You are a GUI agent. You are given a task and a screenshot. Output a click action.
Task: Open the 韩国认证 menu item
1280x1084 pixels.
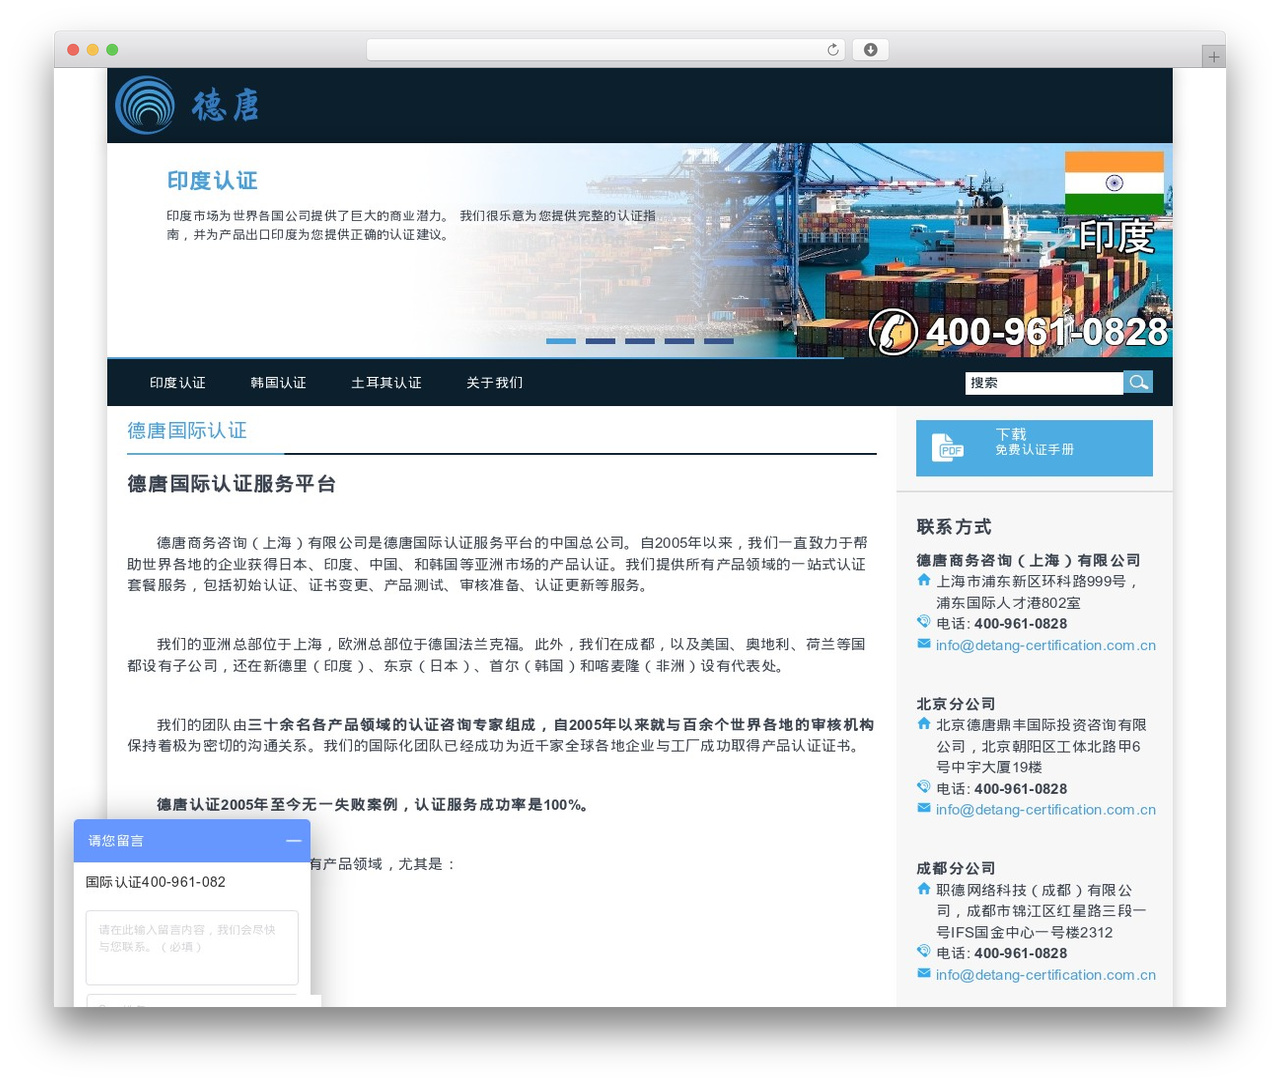click(x=278, y=383)
